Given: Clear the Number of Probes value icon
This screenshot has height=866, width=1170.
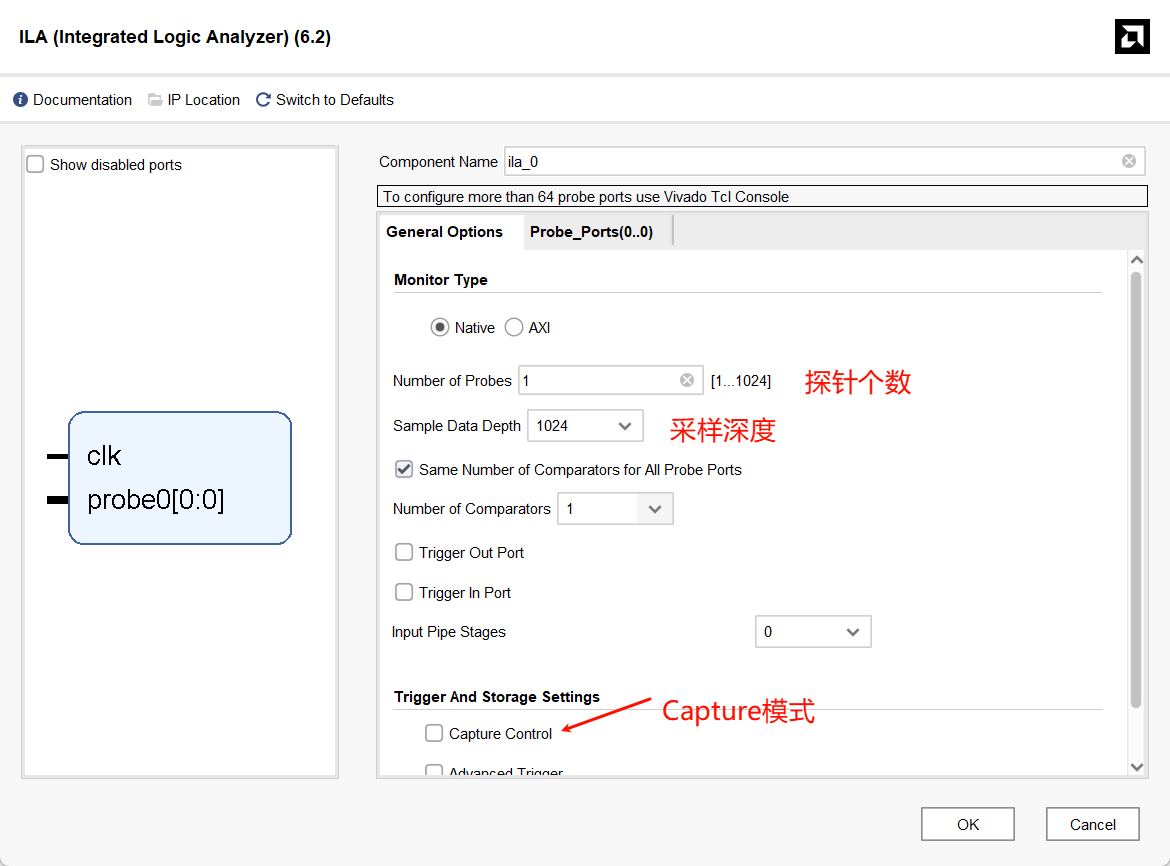Looking at the screenshot, I should (687, 380).
